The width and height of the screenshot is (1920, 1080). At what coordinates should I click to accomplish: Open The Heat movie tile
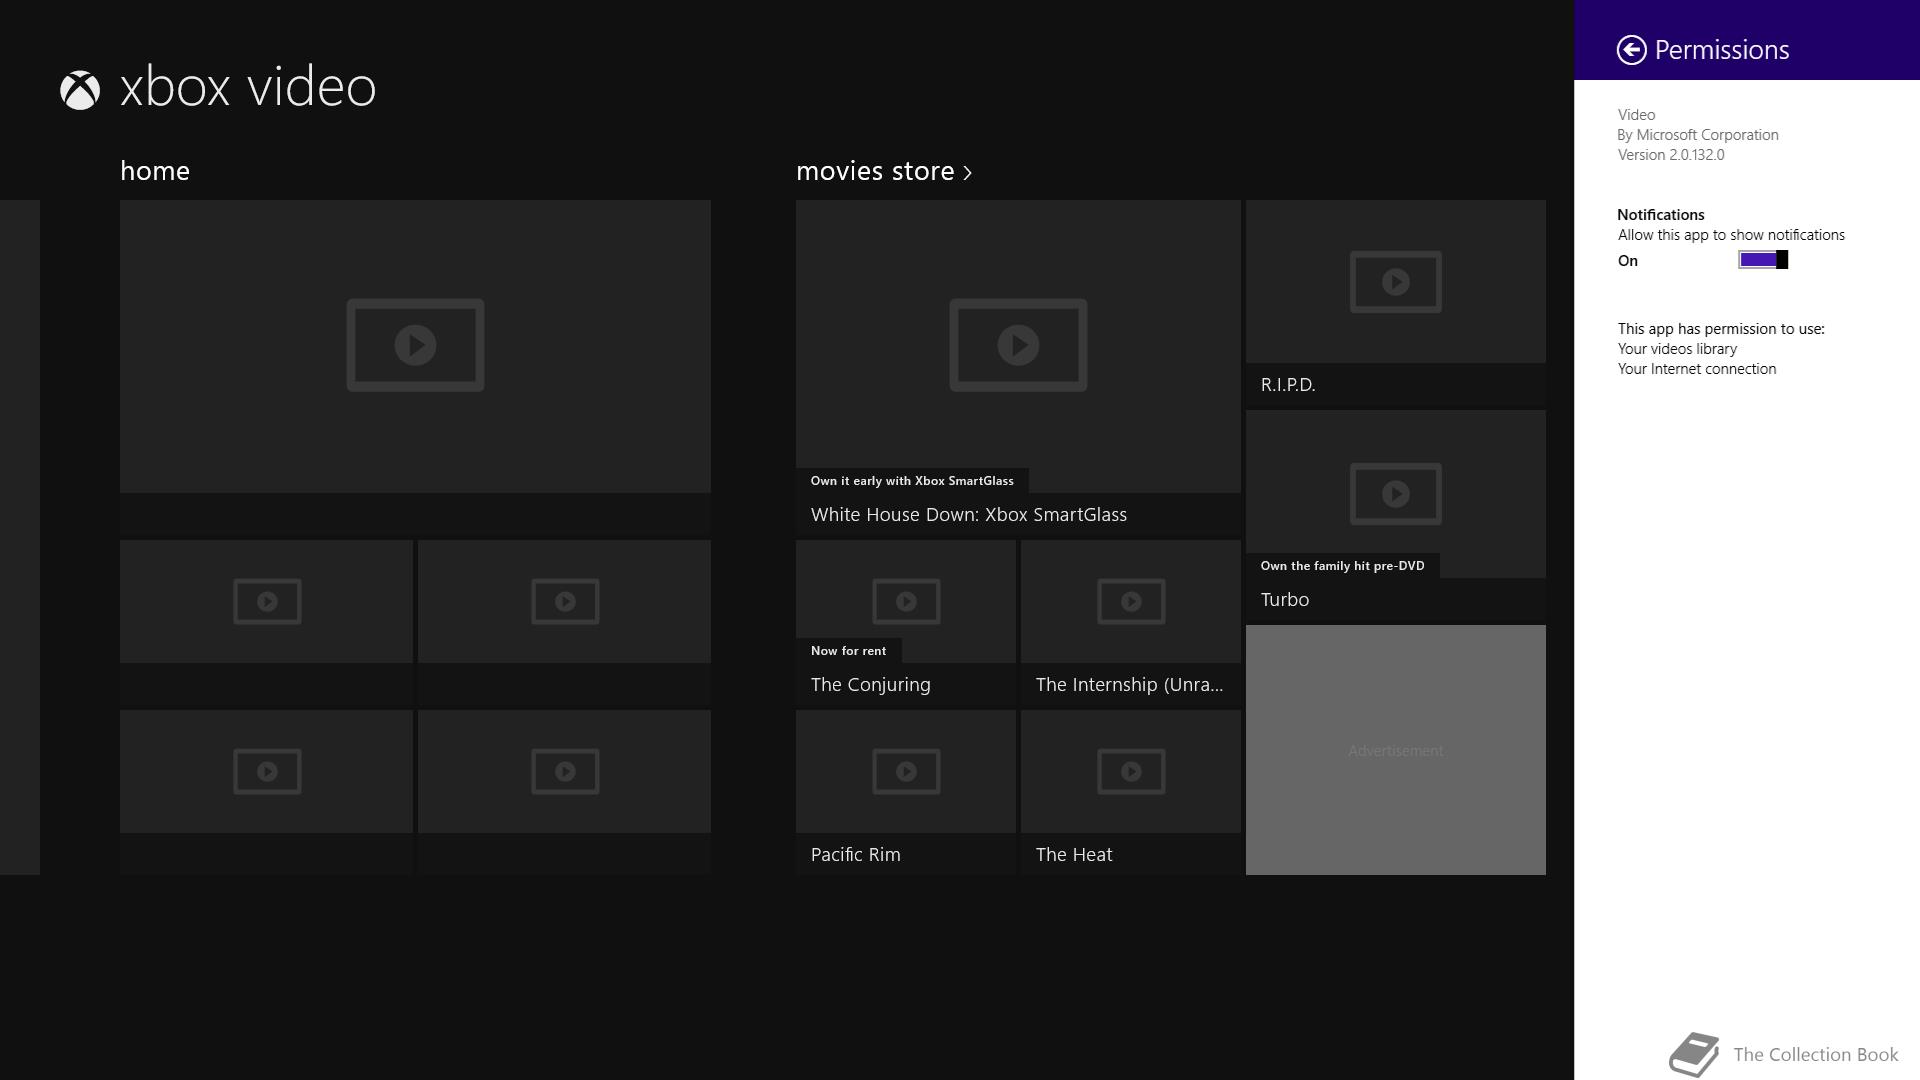tap(1131, 792)
